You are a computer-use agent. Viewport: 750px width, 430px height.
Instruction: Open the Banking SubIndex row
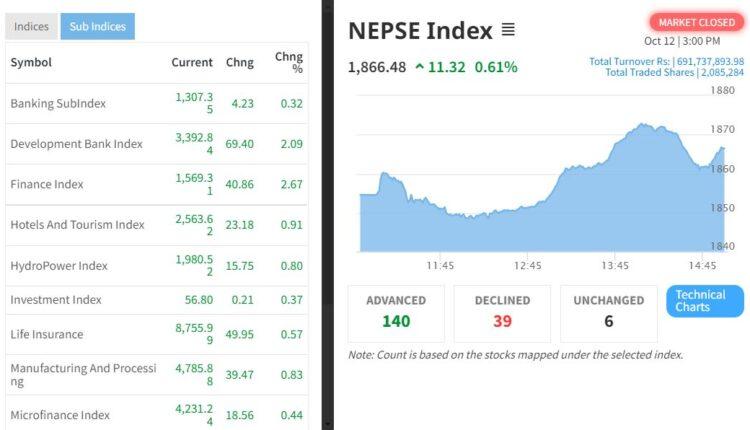[58, 103]
